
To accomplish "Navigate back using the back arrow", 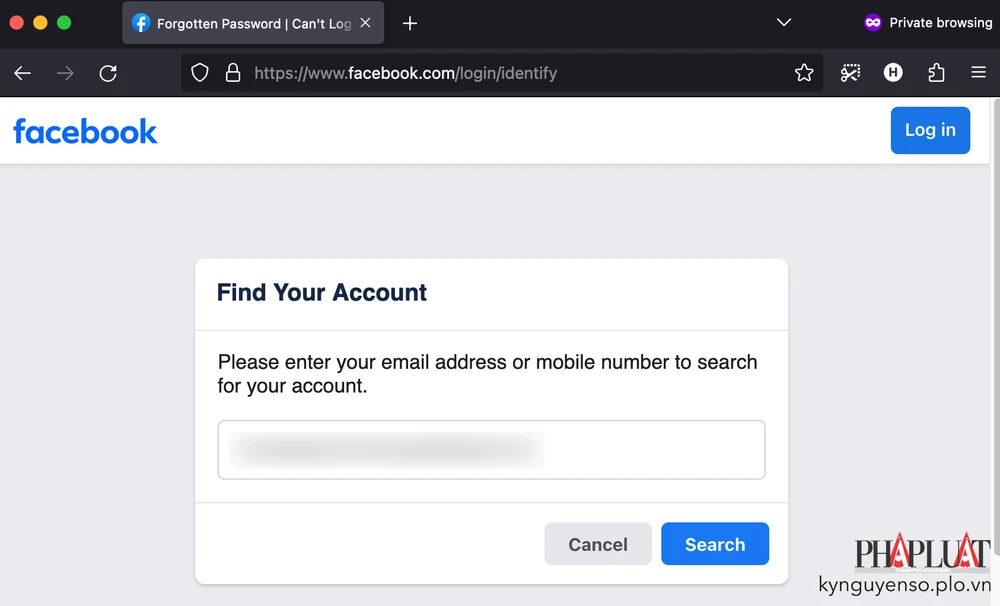I will tap(22, 72).
